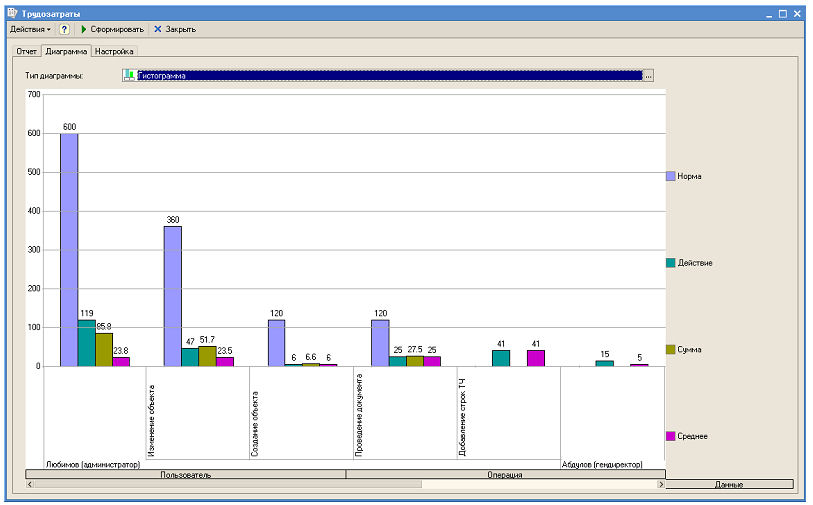Run report with Сформировать button
This screenshot has width=813, height=505.
113,30
